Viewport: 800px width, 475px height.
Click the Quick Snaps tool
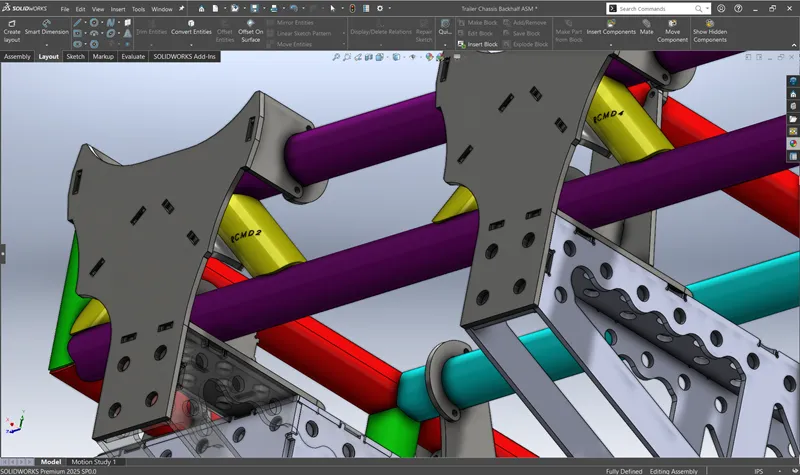point(445,28)
